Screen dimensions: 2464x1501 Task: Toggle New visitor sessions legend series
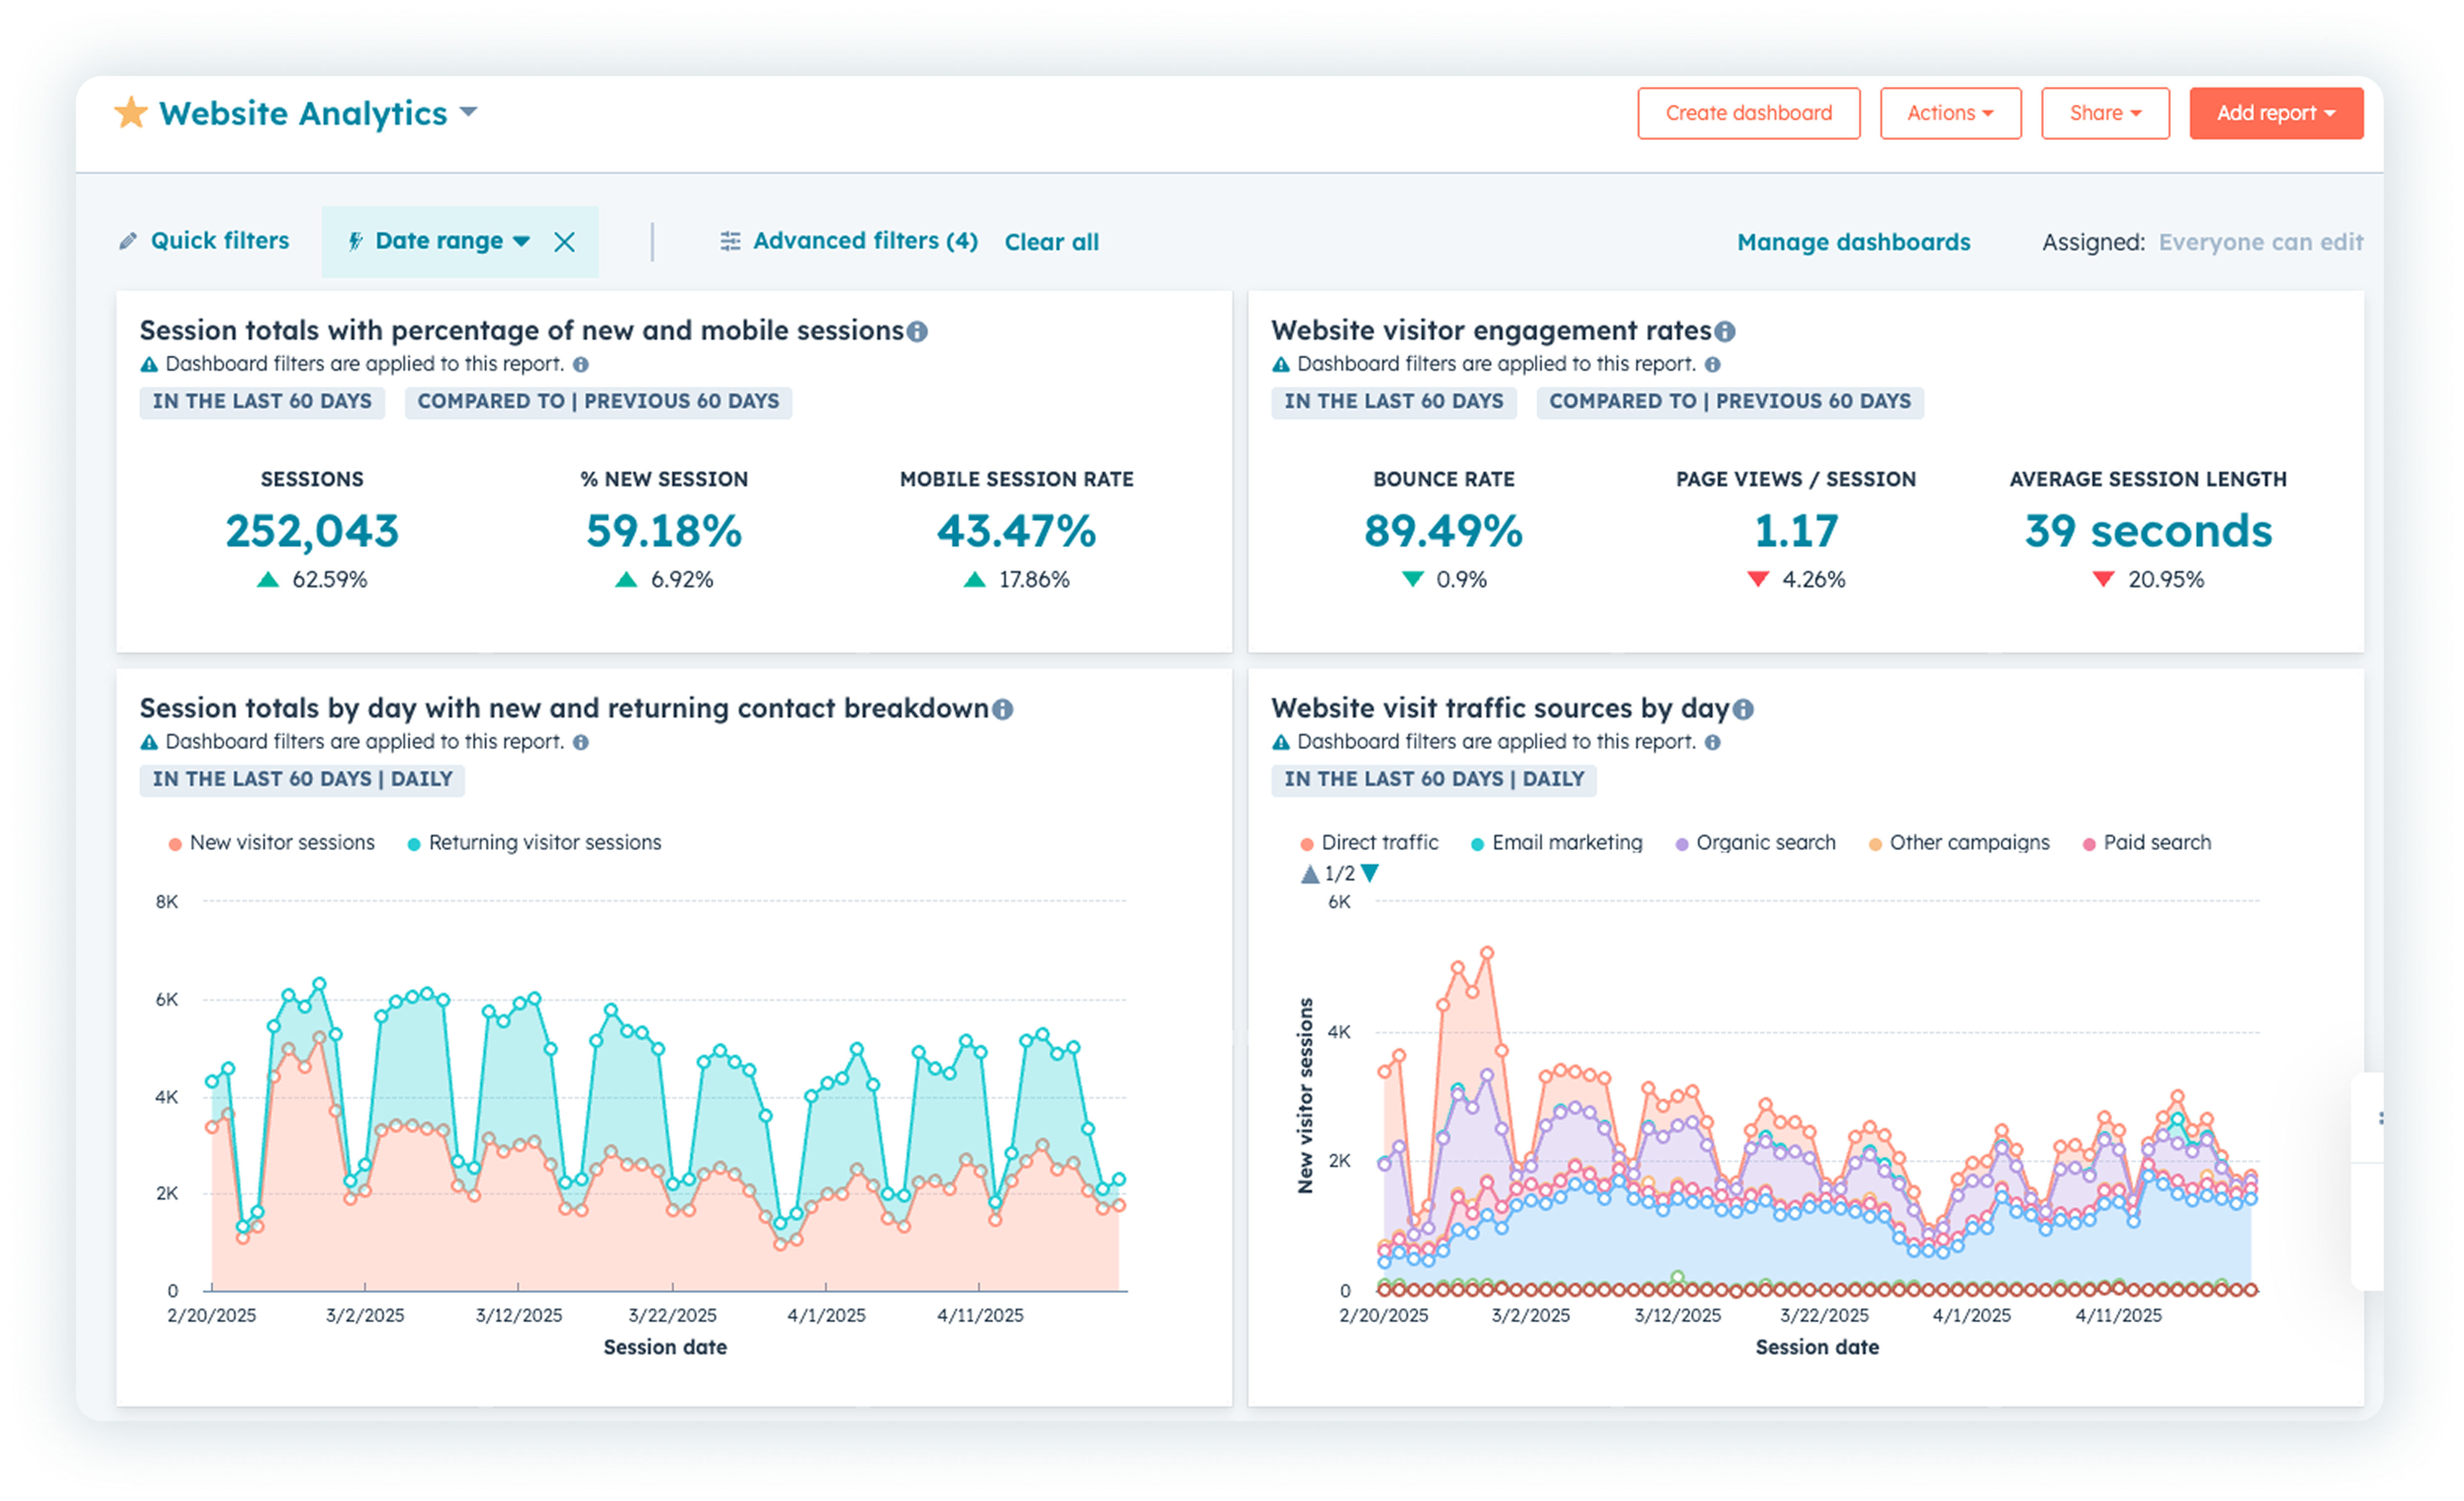(272, 843)
